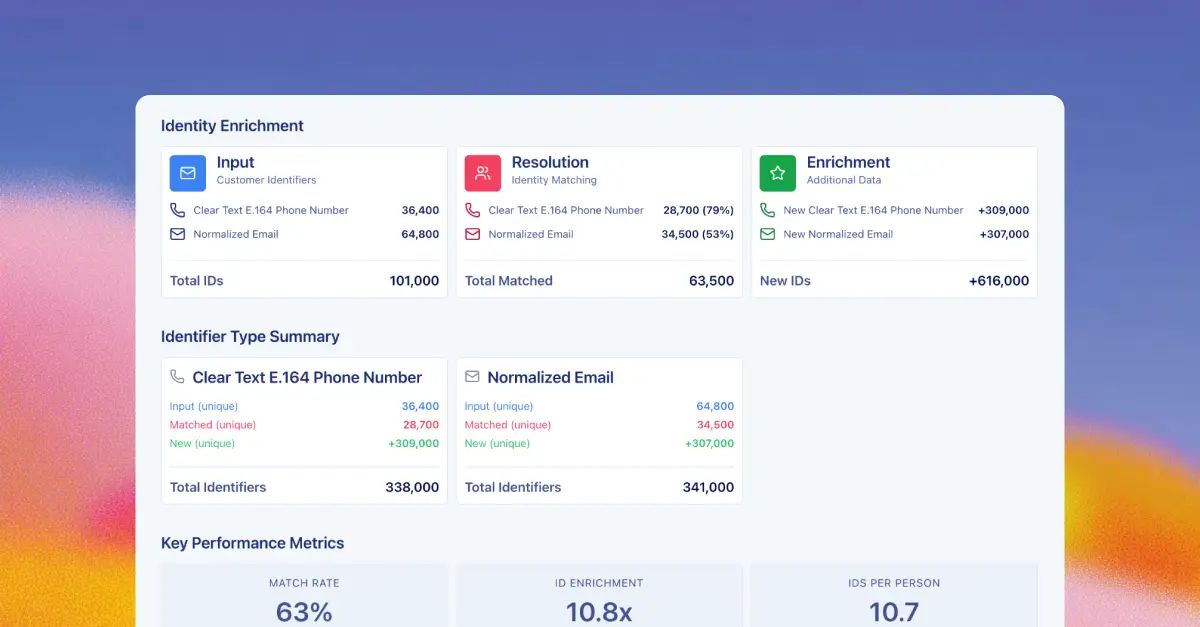Select the "Total IDs" label
The width and height of the screenshot is (1200, 627).
[197, 281]
